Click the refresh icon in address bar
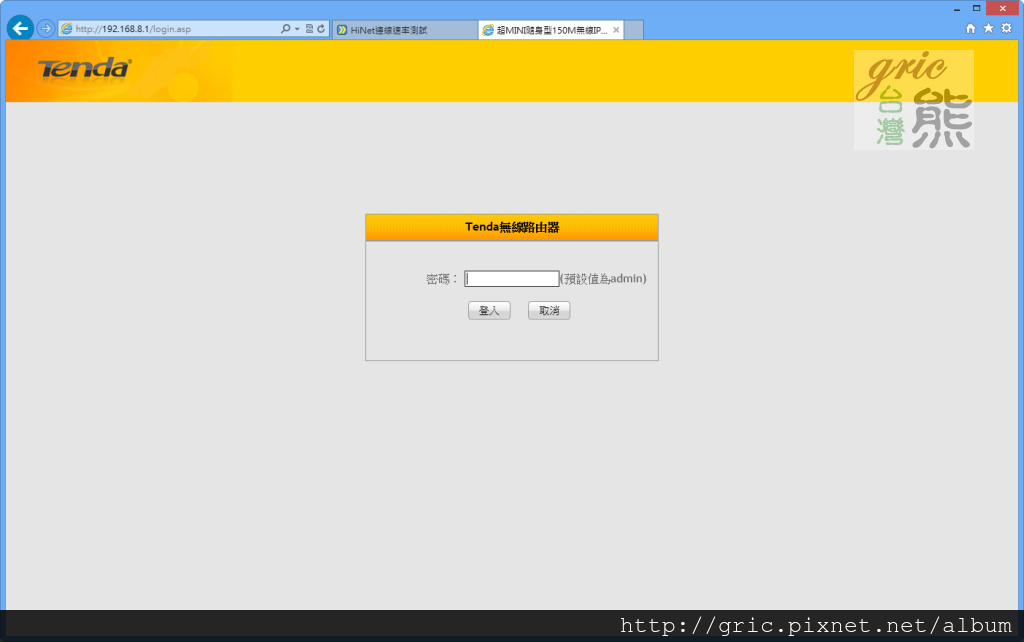The height and width of the screenshot is (642, 1024). coord(321,29)
